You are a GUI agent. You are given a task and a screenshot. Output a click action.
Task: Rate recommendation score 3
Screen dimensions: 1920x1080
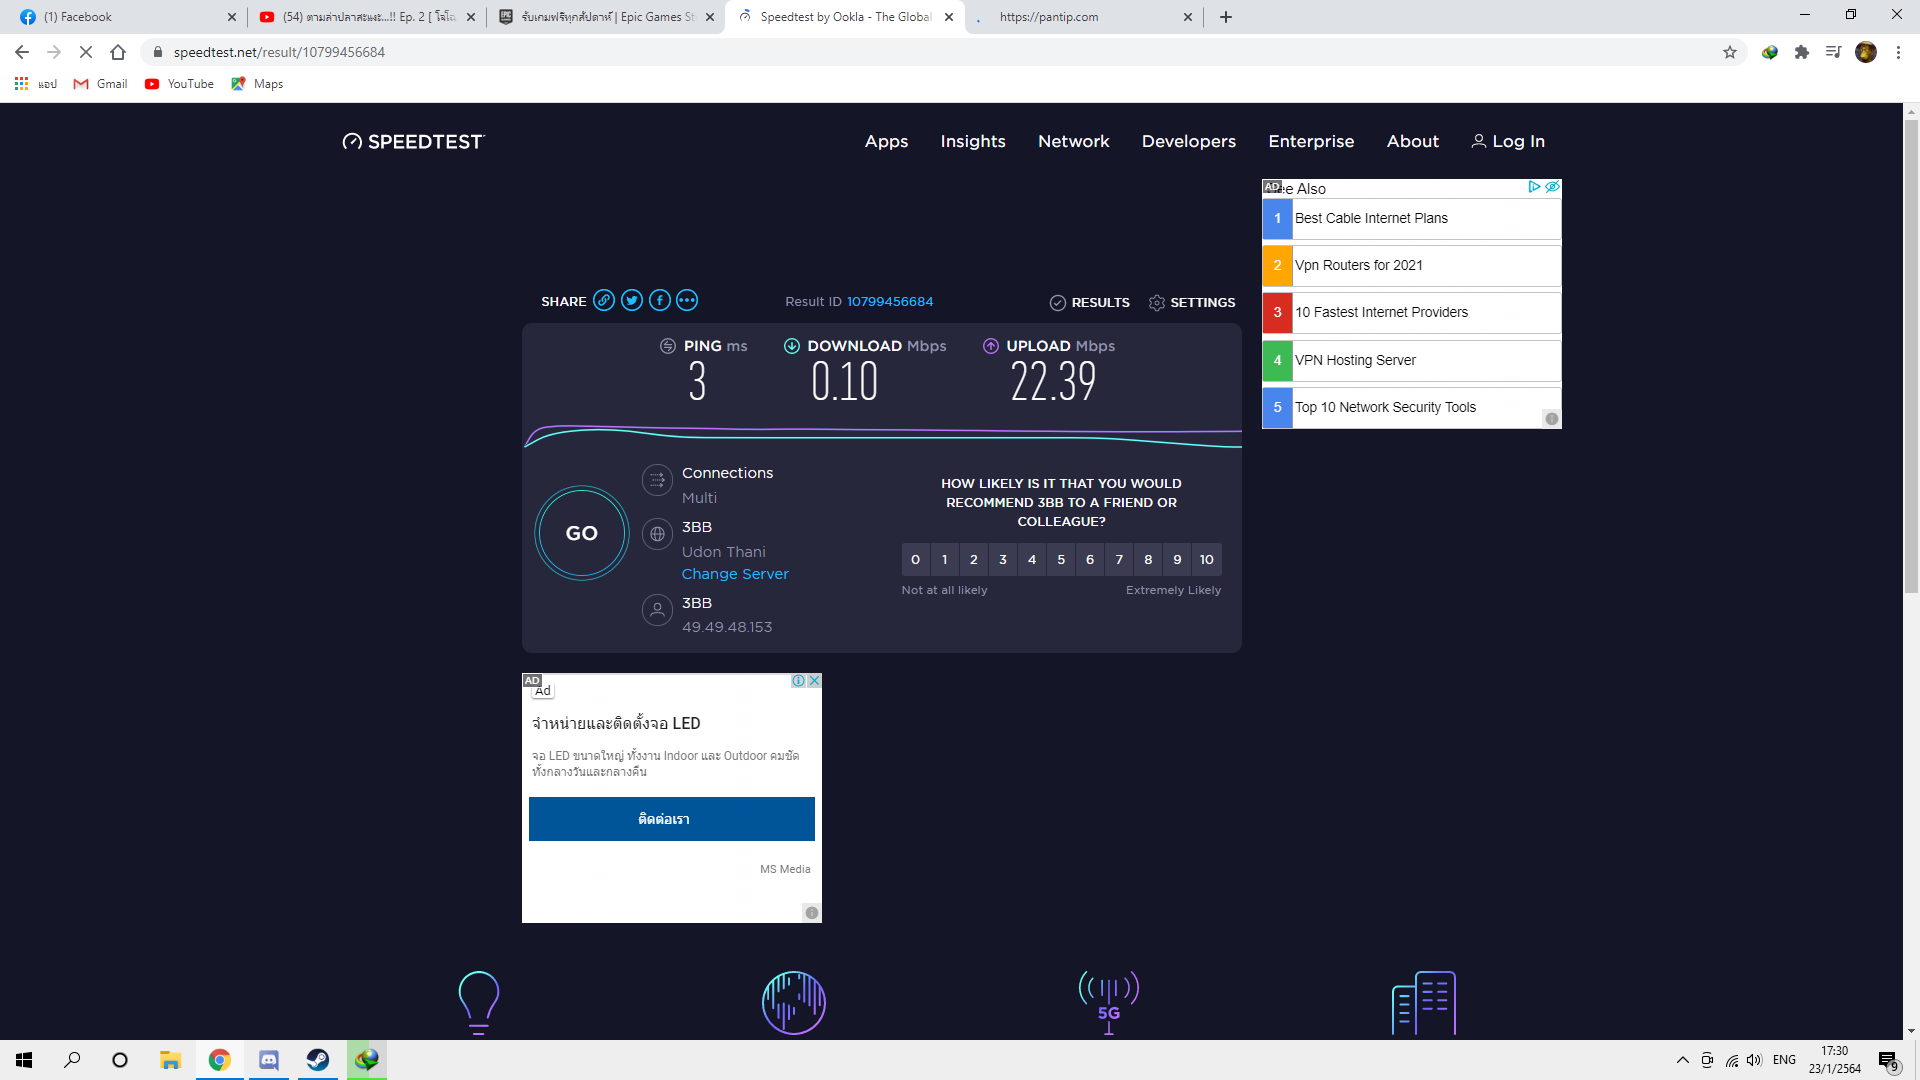[x=1003, y=559]
